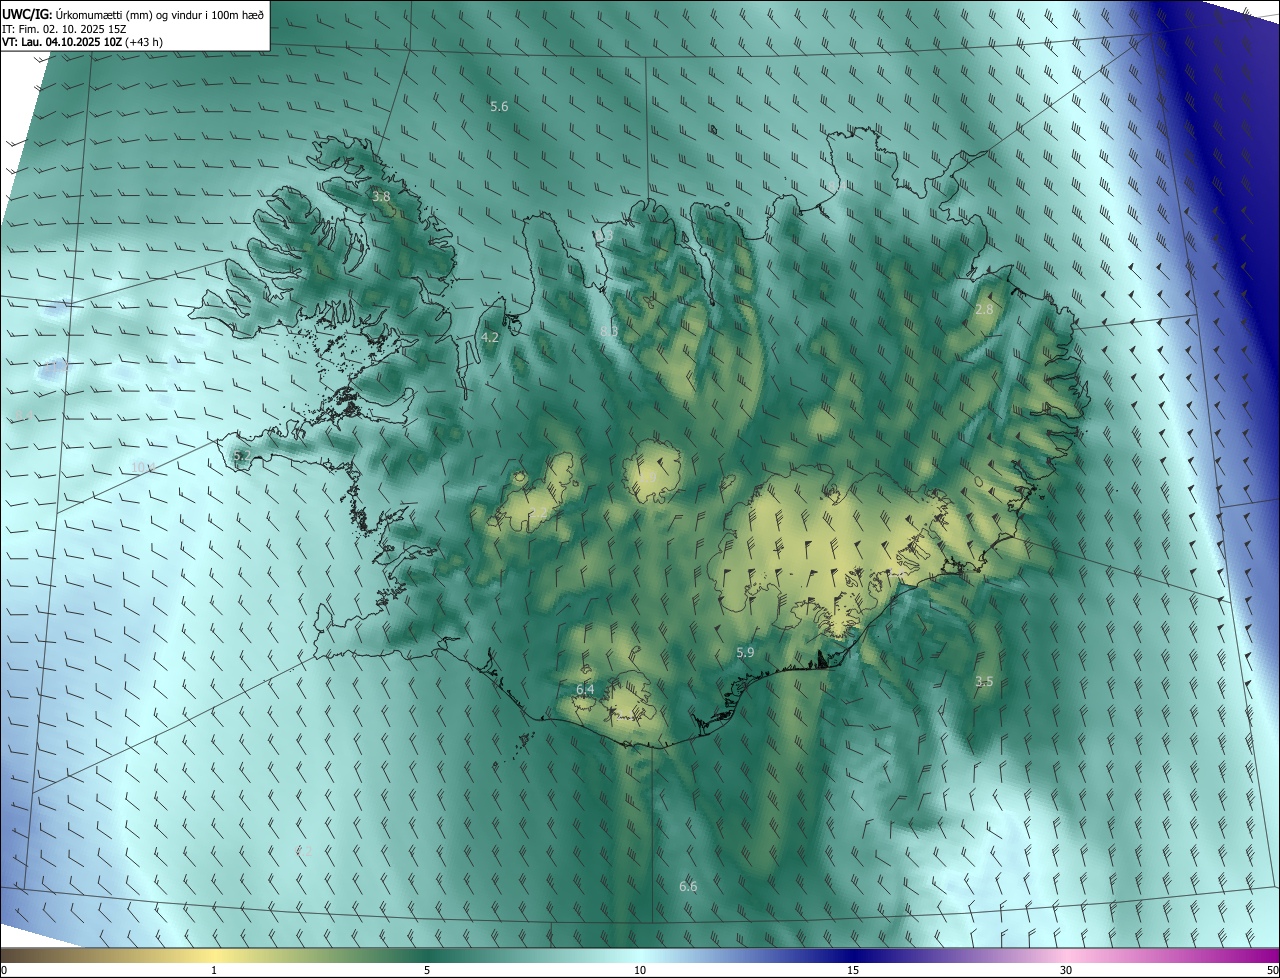Click the '50' tick on the color scale
Image resolution: width=1280 pixels, height=978 pixels.
1272,970
